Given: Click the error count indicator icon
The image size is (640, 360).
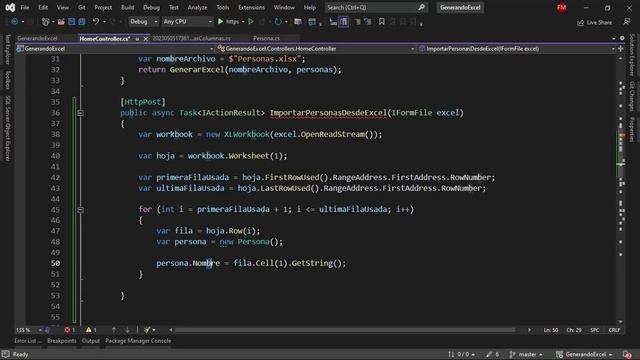Looking at the screenshot, I should (67, 330).
